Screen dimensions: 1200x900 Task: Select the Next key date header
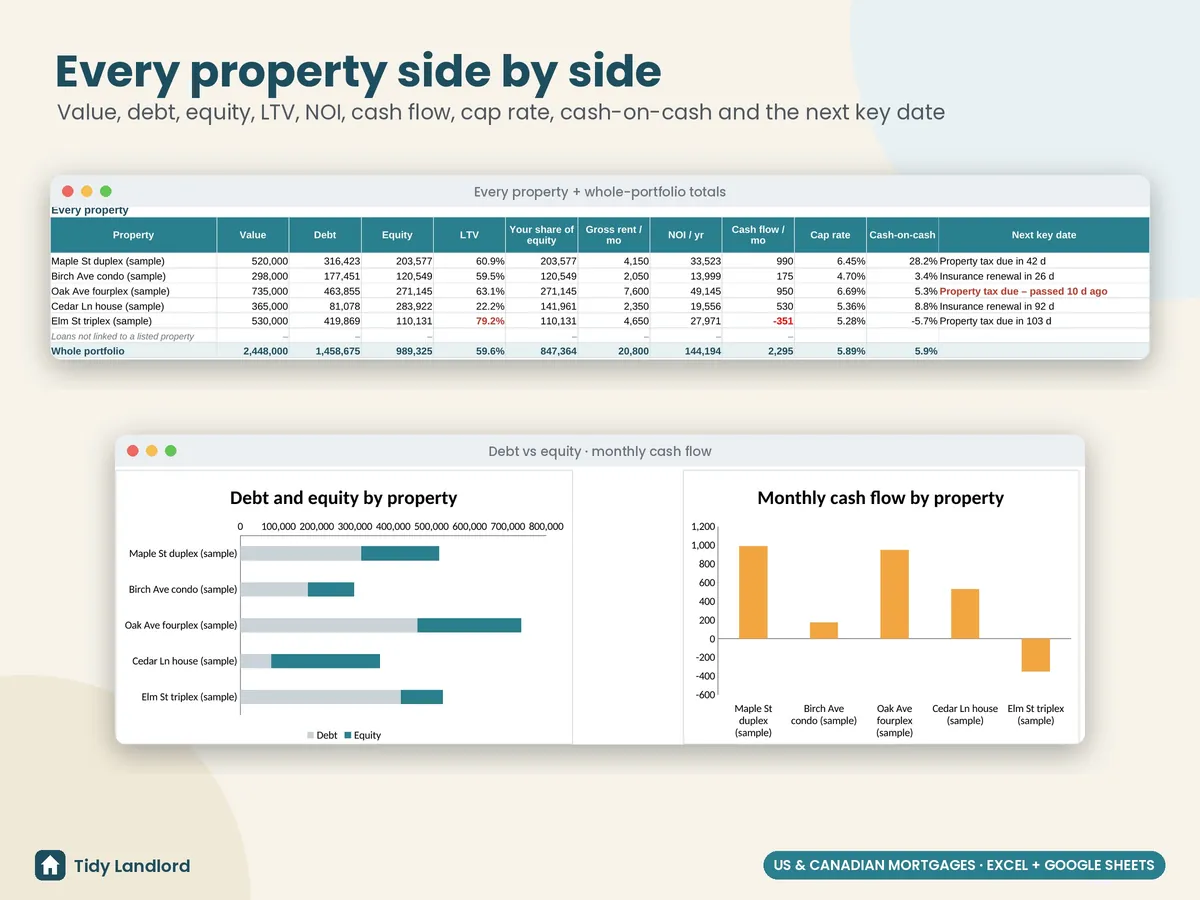click(x=1044, y=235)
